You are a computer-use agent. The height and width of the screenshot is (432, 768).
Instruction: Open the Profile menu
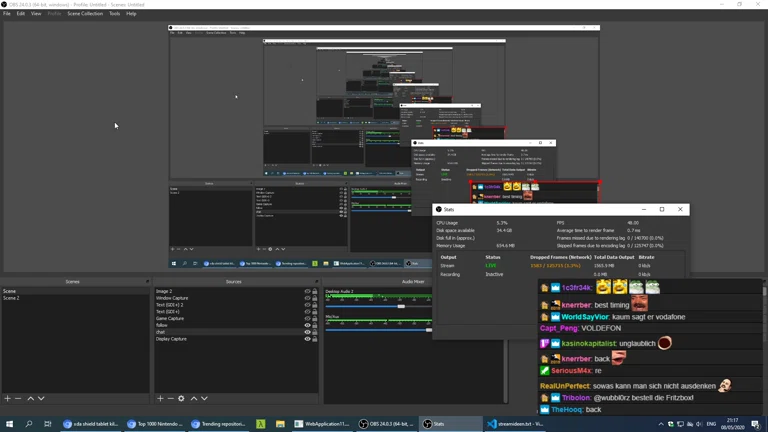54,14
